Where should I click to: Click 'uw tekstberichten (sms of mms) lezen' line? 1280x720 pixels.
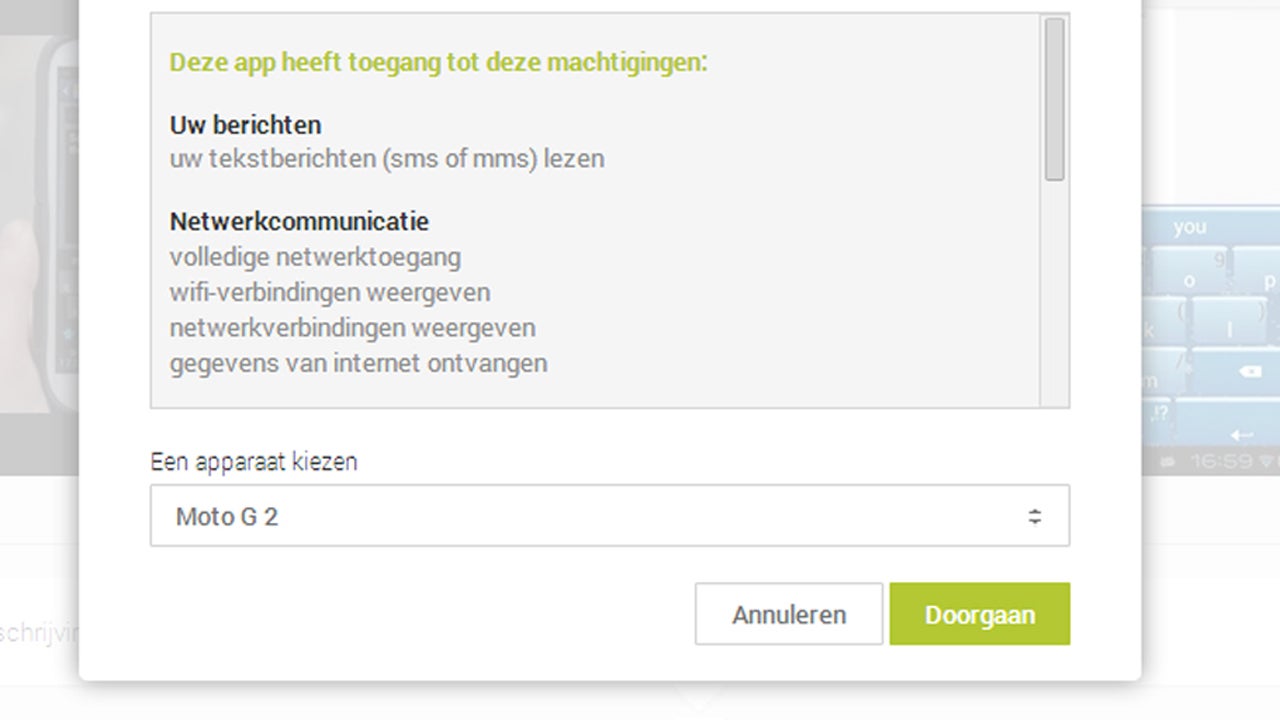(386, 159)
